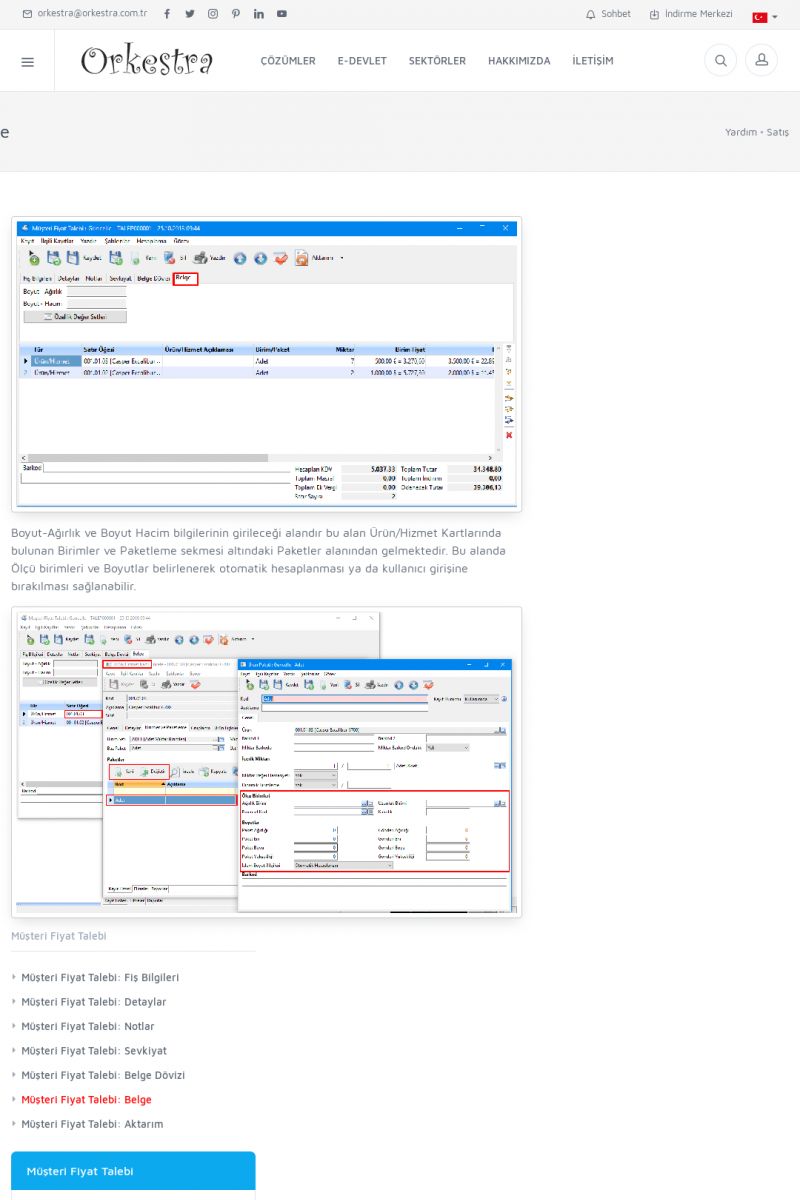
Task: Click the Facebook icon in top bar
Action: (x=167, y=14)
